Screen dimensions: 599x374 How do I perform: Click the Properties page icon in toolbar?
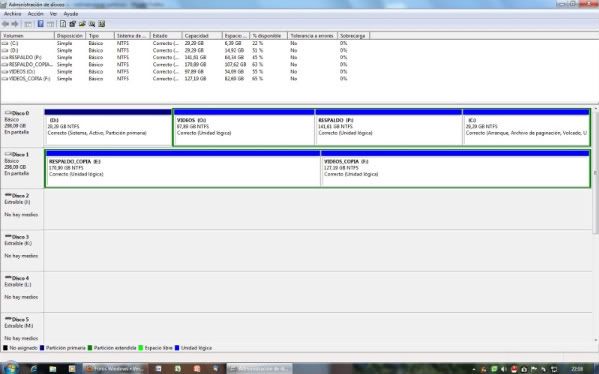pos(63,24)
